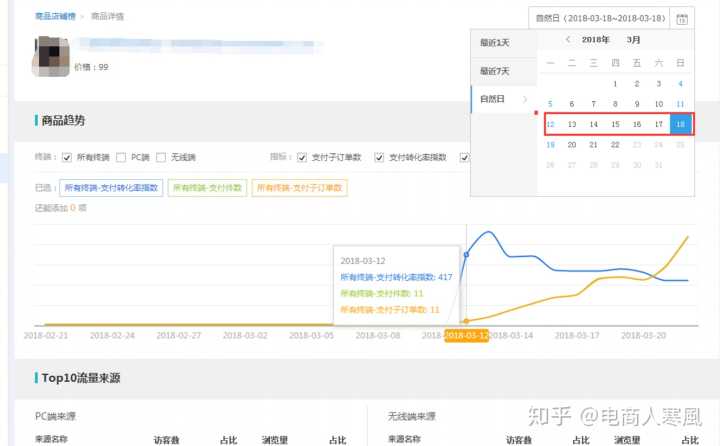The image size is (720, 446).
Task: Toggle the 所有终端 checkbox
Action: 67,157
